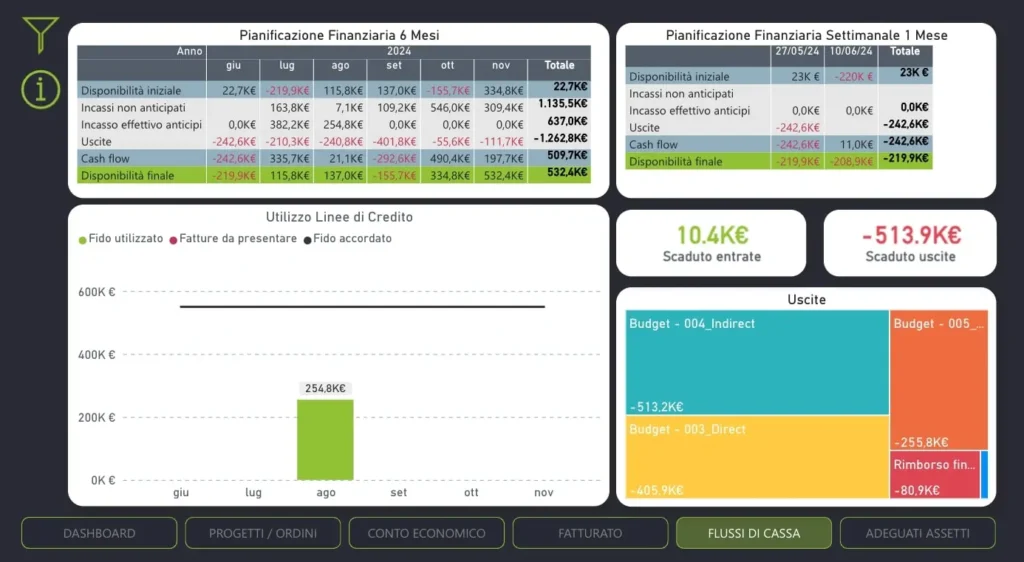Viewport: 1024px width, 562px height.
Task: Select the Budget - 004_Indirect treemap tile
Action: pos(758,363)
